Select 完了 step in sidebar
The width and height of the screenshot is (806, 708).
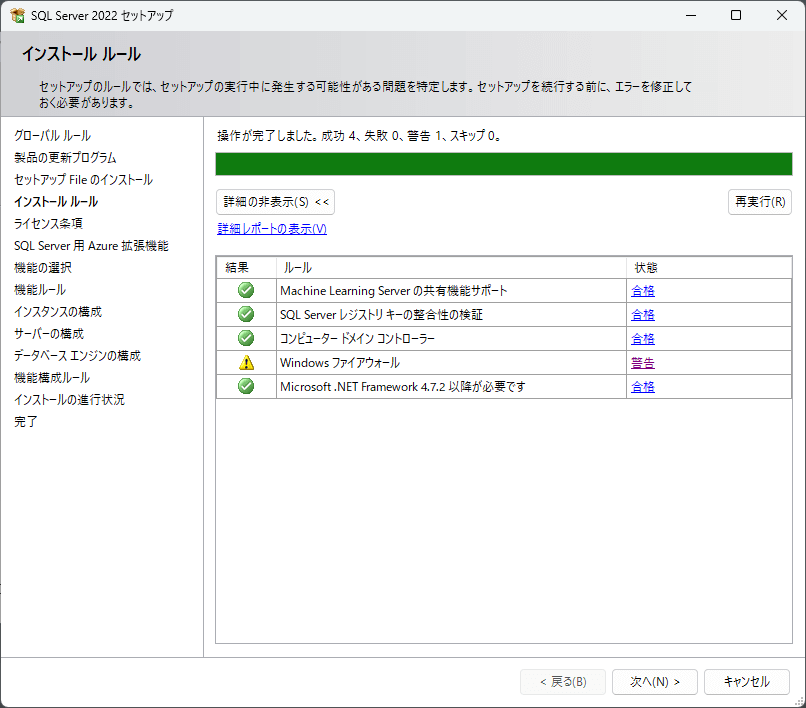pos(25,422)
